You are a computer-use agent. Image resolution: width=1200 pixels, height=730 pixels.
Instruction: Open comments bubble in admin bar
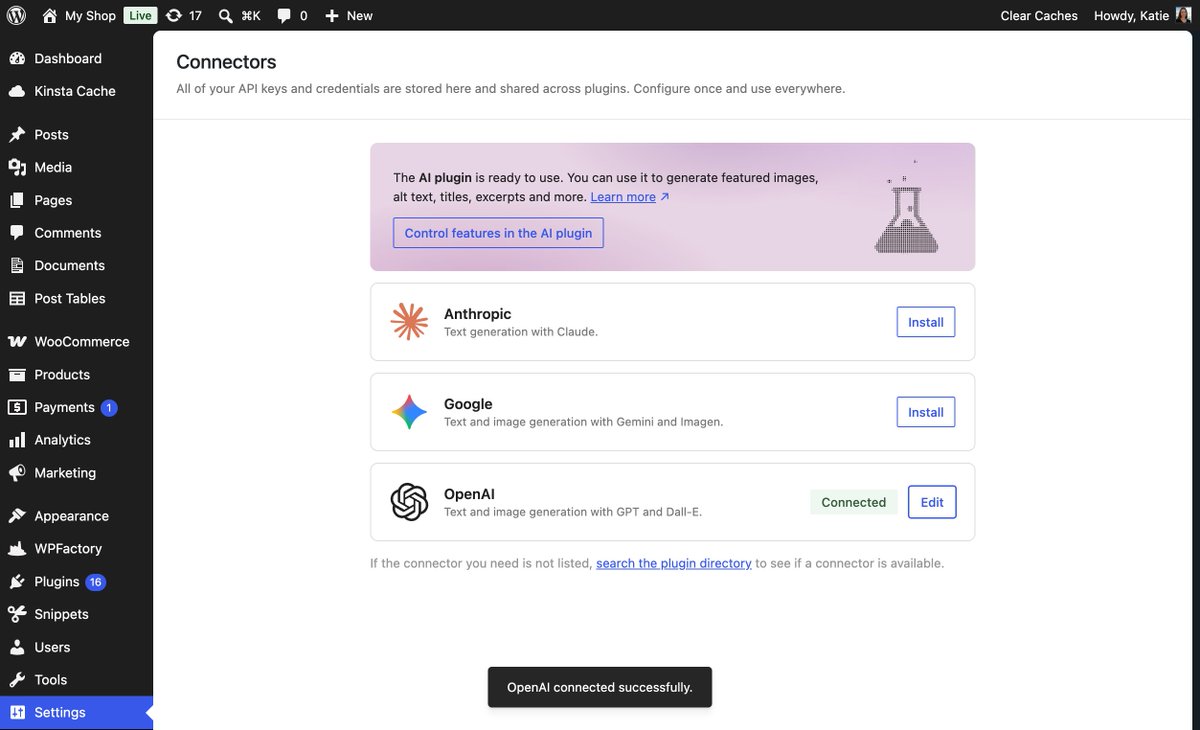pos(285,15)
